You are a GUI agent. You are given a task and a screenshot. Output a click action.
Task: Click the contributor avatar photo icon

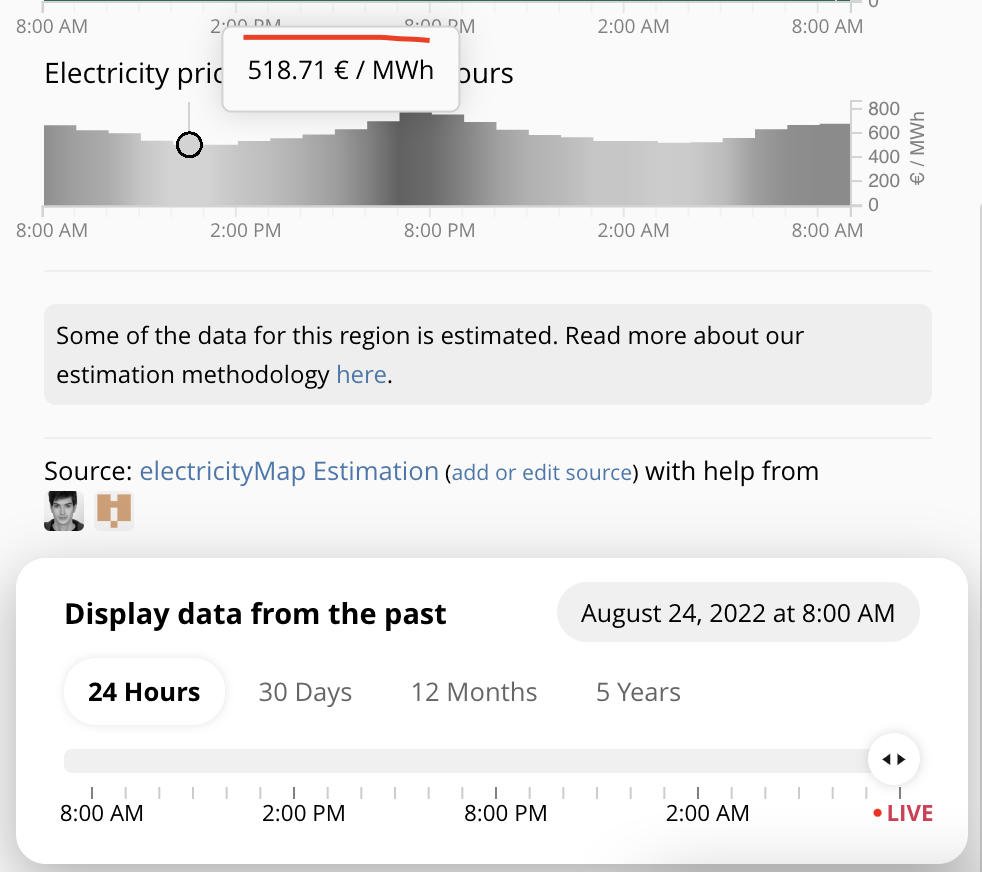(63, 511)
